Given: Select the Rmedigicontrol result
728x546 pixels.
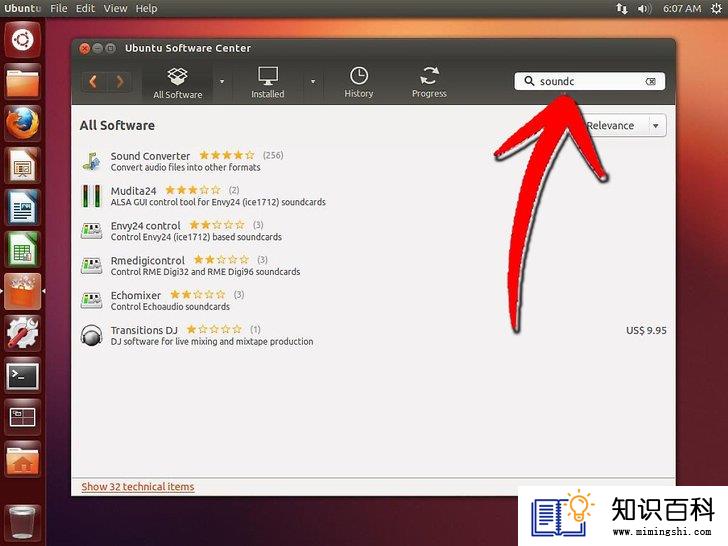Looking at the screenshot, I should [374, 266].
